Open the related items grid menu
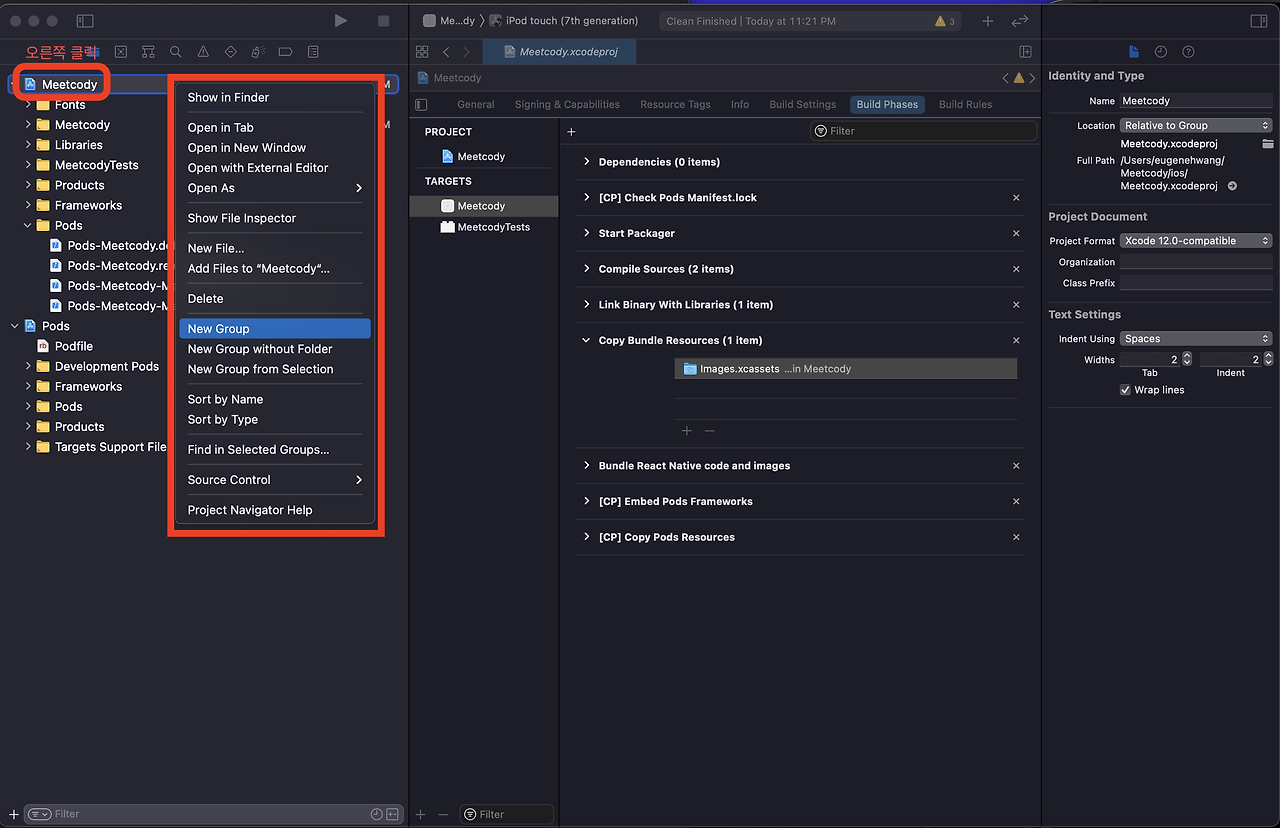The width and height of the screenshot is (1280, 828). [x=422, y=52]
